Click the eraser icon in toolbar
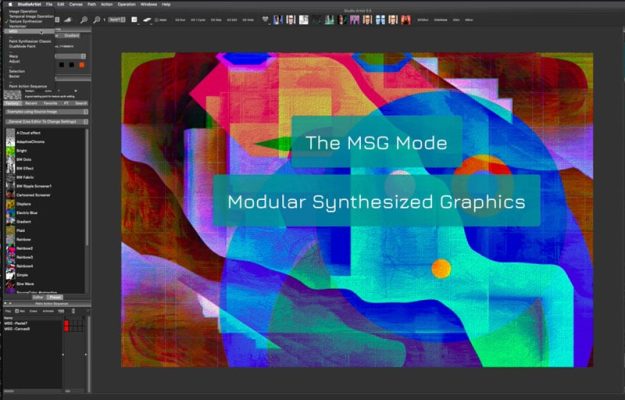 coord(147,20)
